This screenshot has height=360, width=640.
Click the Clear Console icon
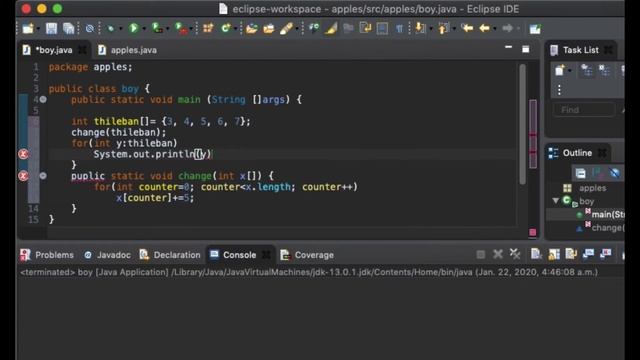click(x=536, y=254)
